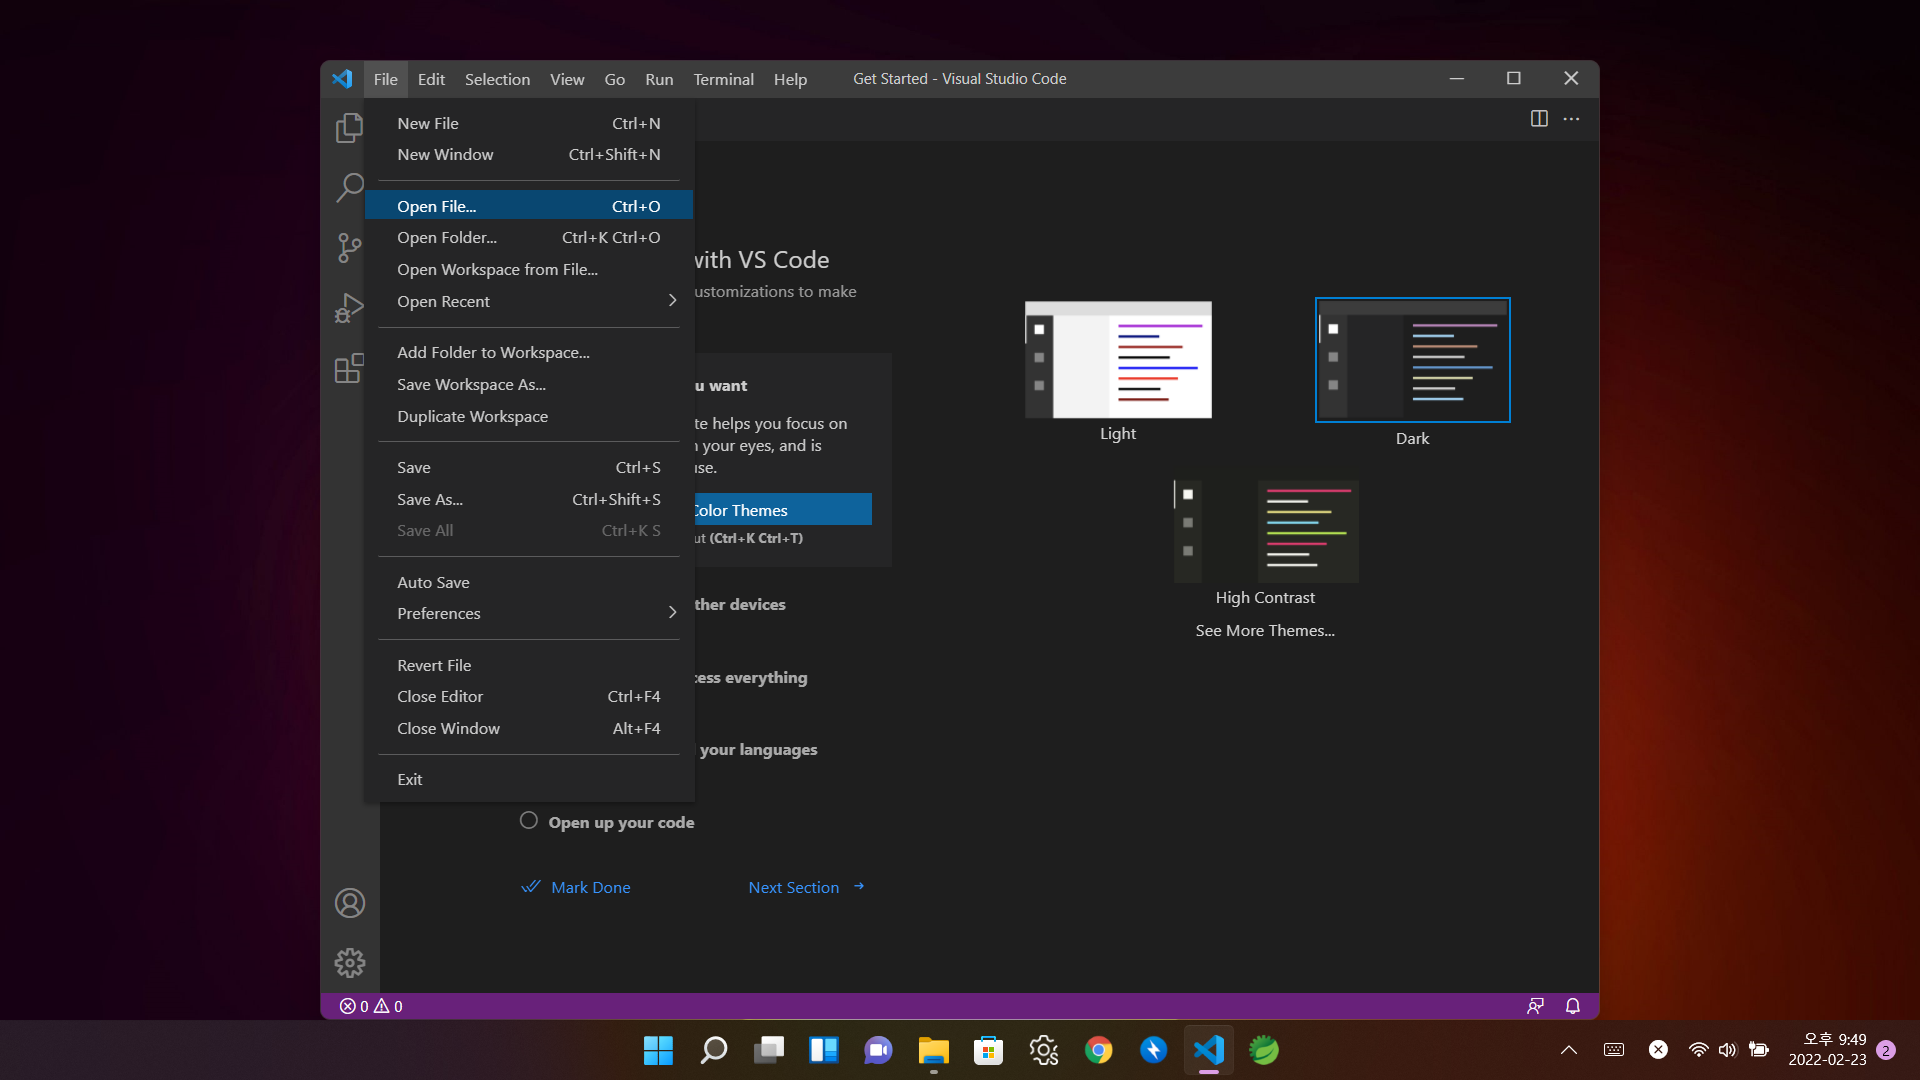
Task: Toggle the Auto Save menu option
Action: point(433,582)
